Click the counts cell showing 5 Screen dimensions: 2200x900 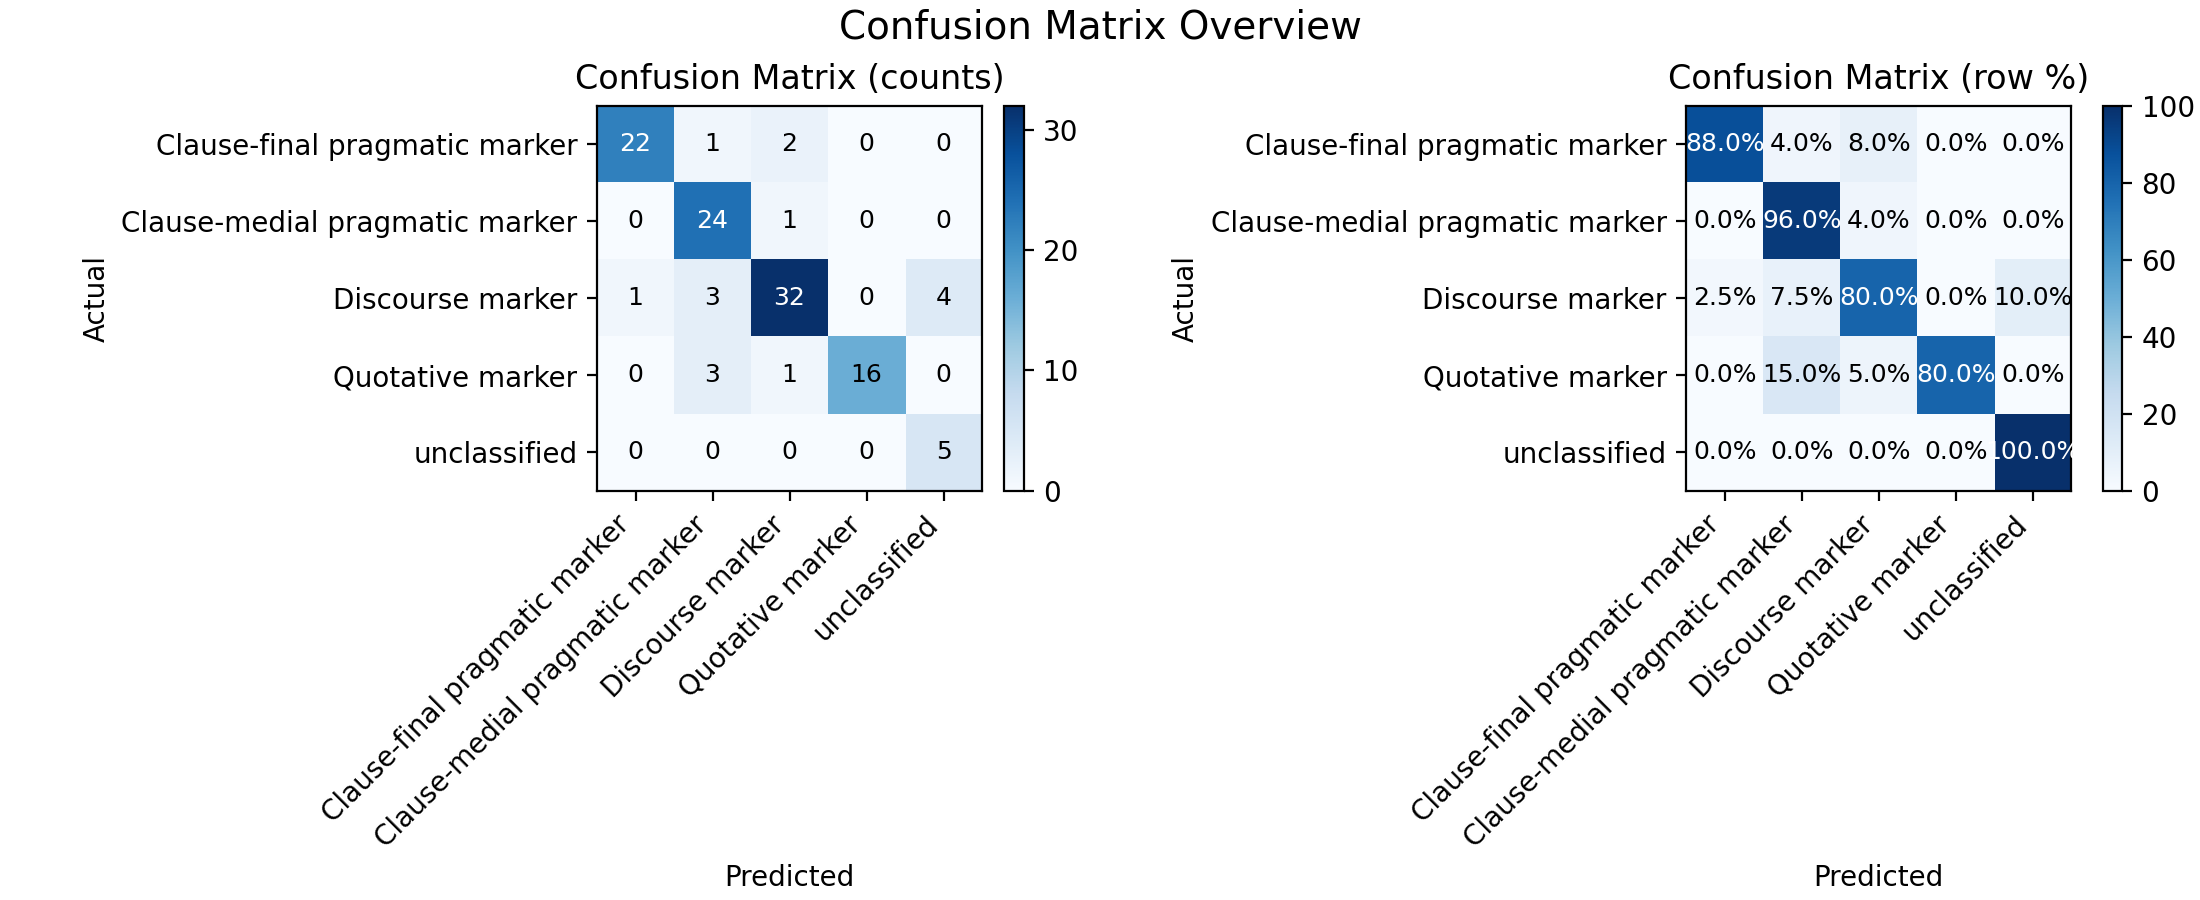(x=943, y=452)
